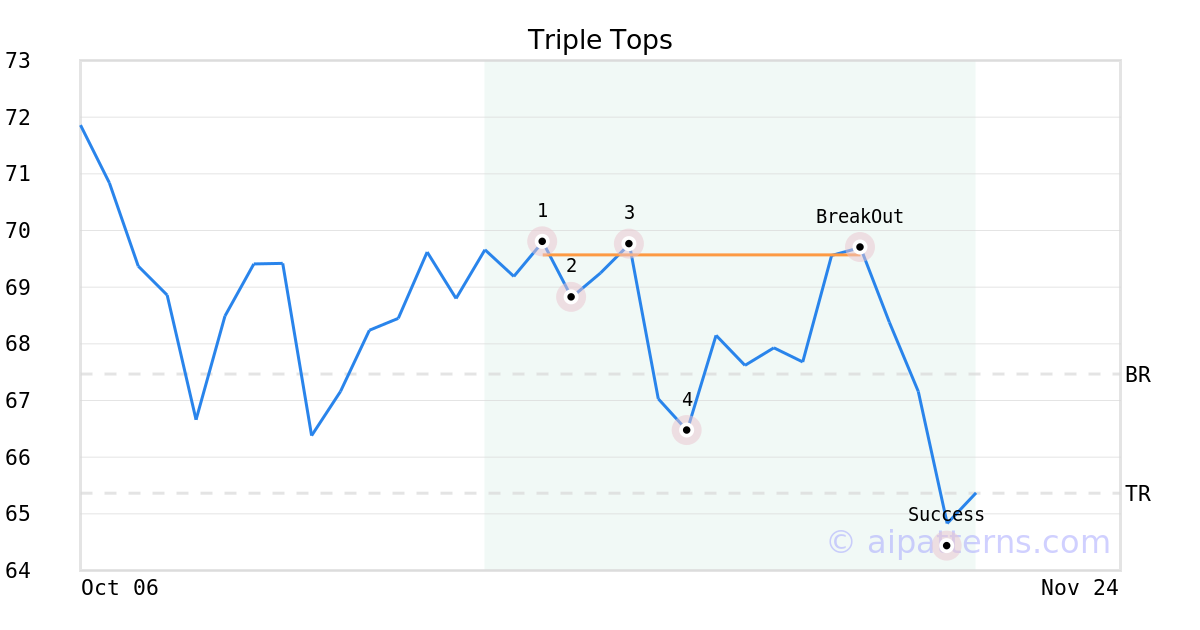Click the BR level label
This screenshot has width=1200, height=630.
(x=1138, y=375)
